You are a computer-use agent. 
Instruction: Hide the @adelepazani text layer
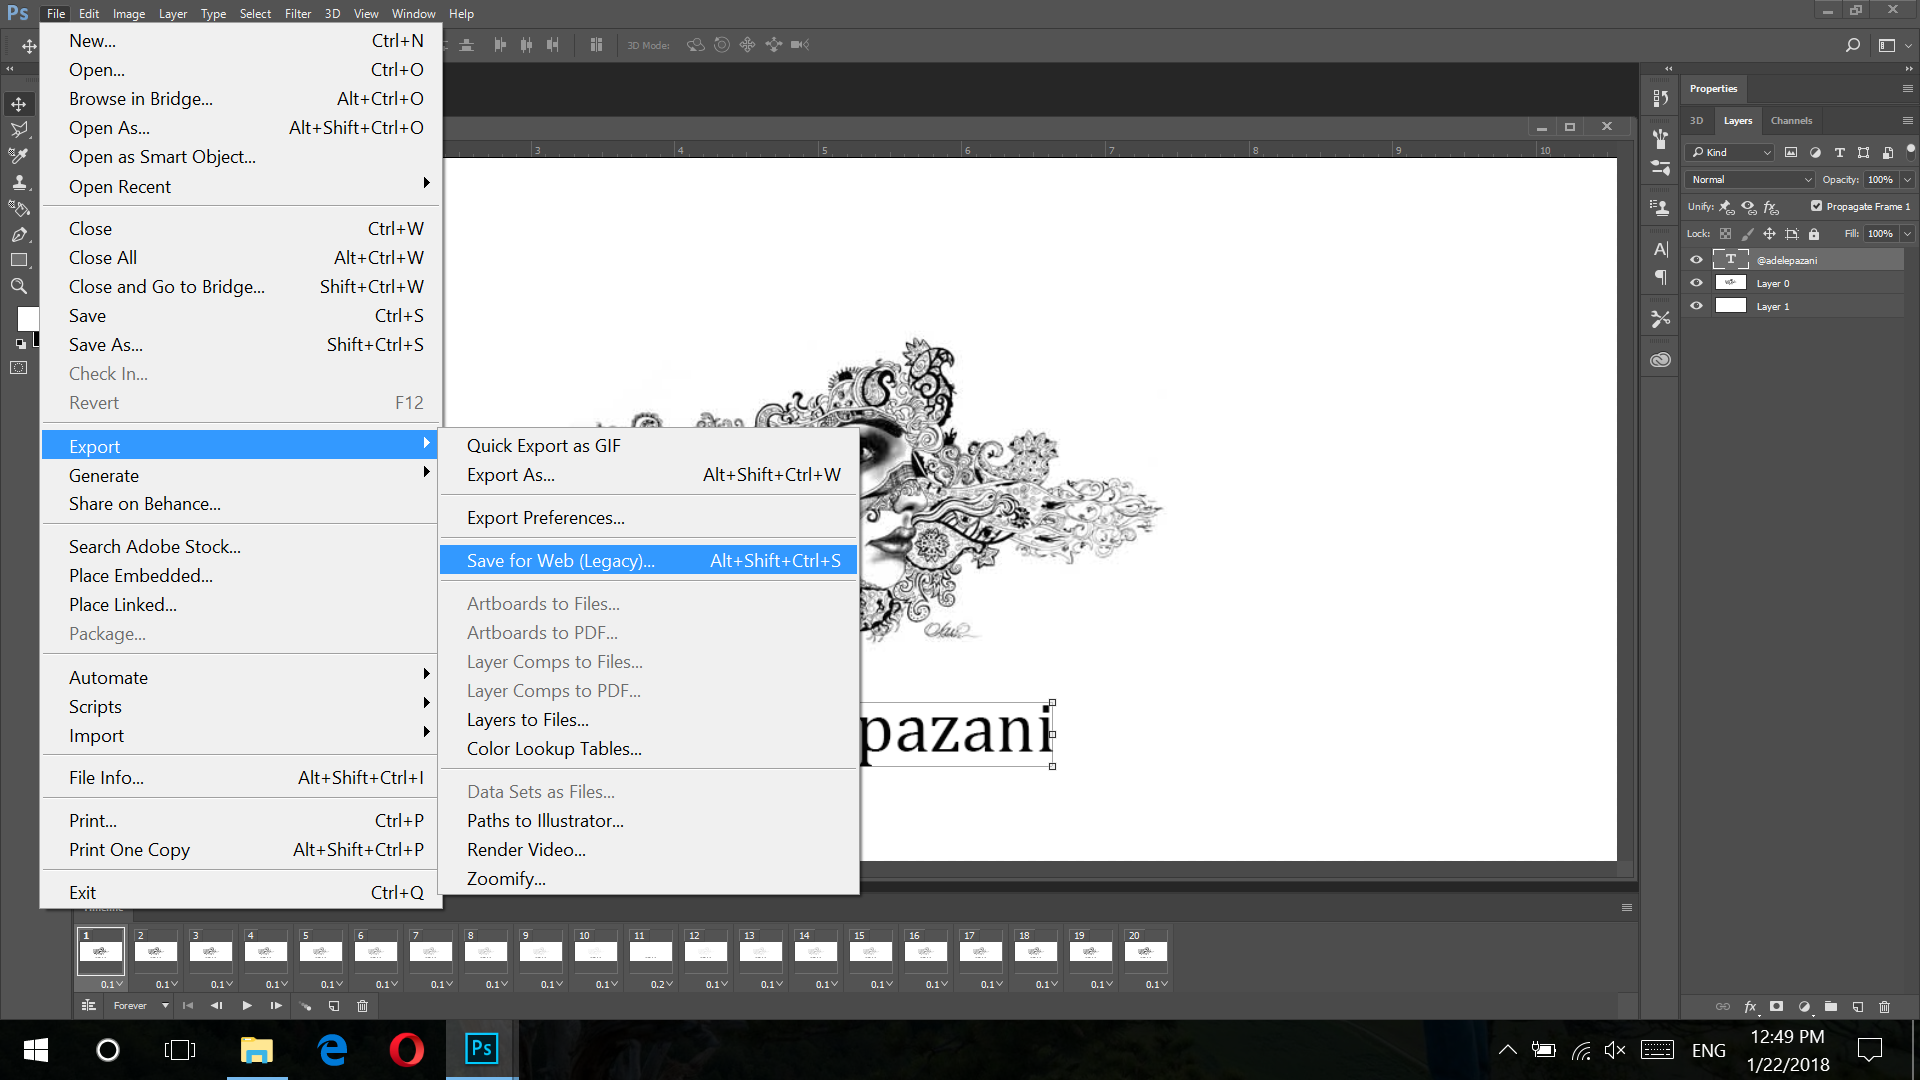[x=1696, y=259]
